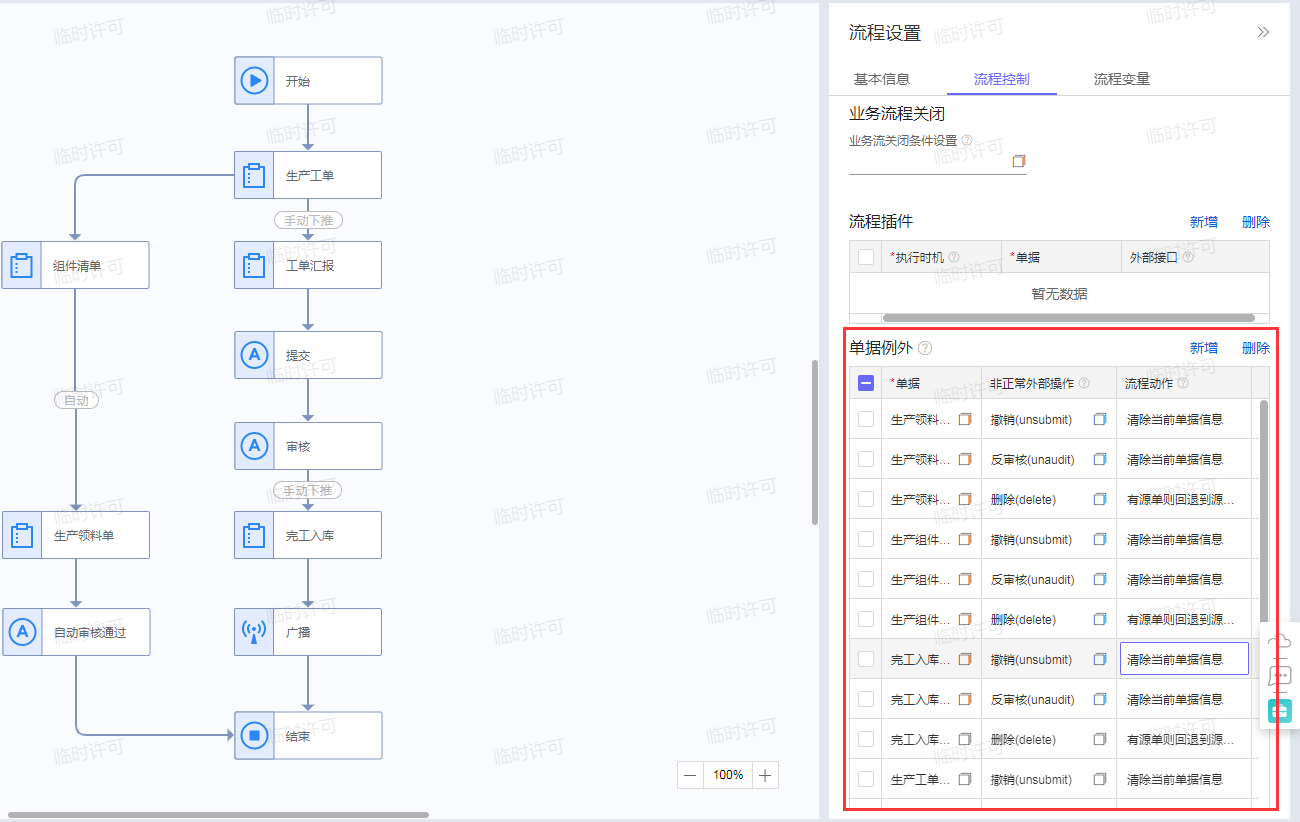Click the A icon on the 提交 node
The image size is (1300, 822).
click(x=254, y=355)
